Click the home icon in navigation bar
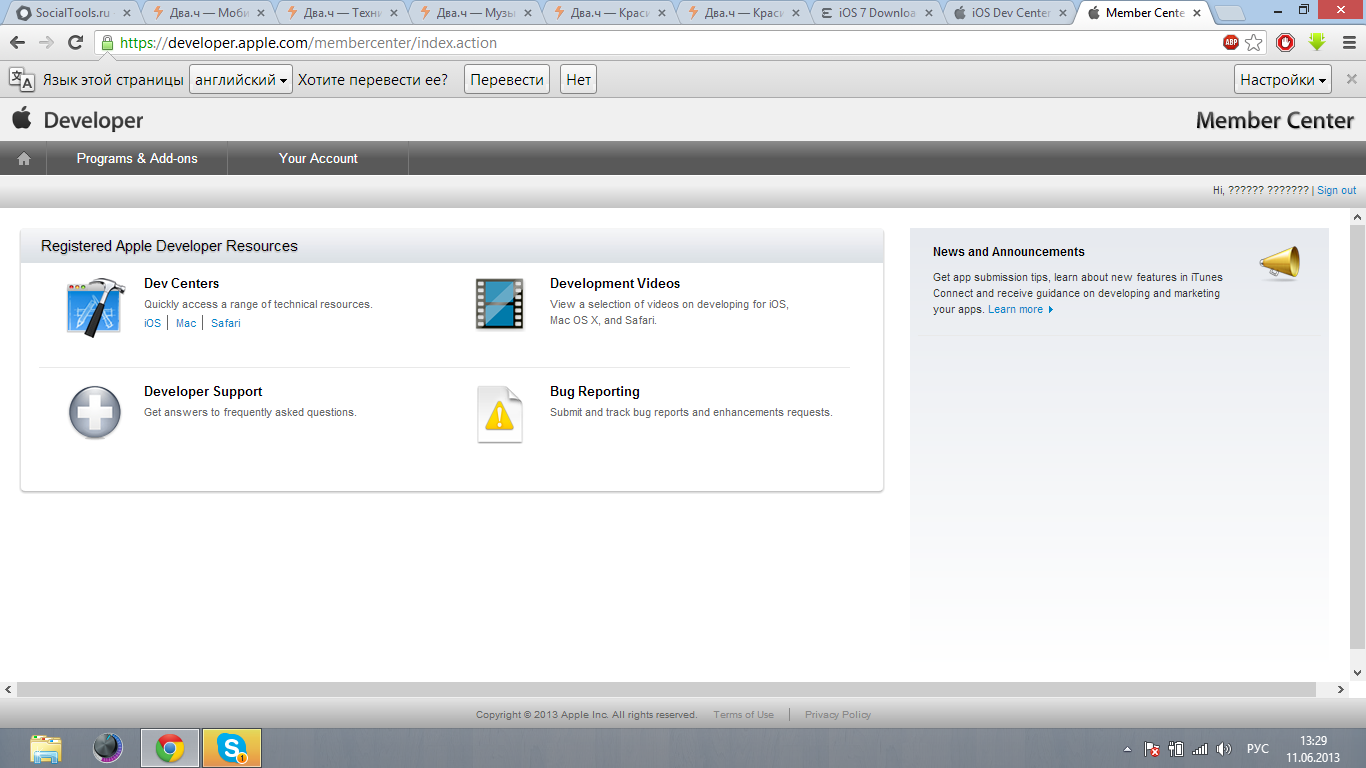Image resolution: width=1366 pixels, height=768 pixels. (x=24, y=158)
